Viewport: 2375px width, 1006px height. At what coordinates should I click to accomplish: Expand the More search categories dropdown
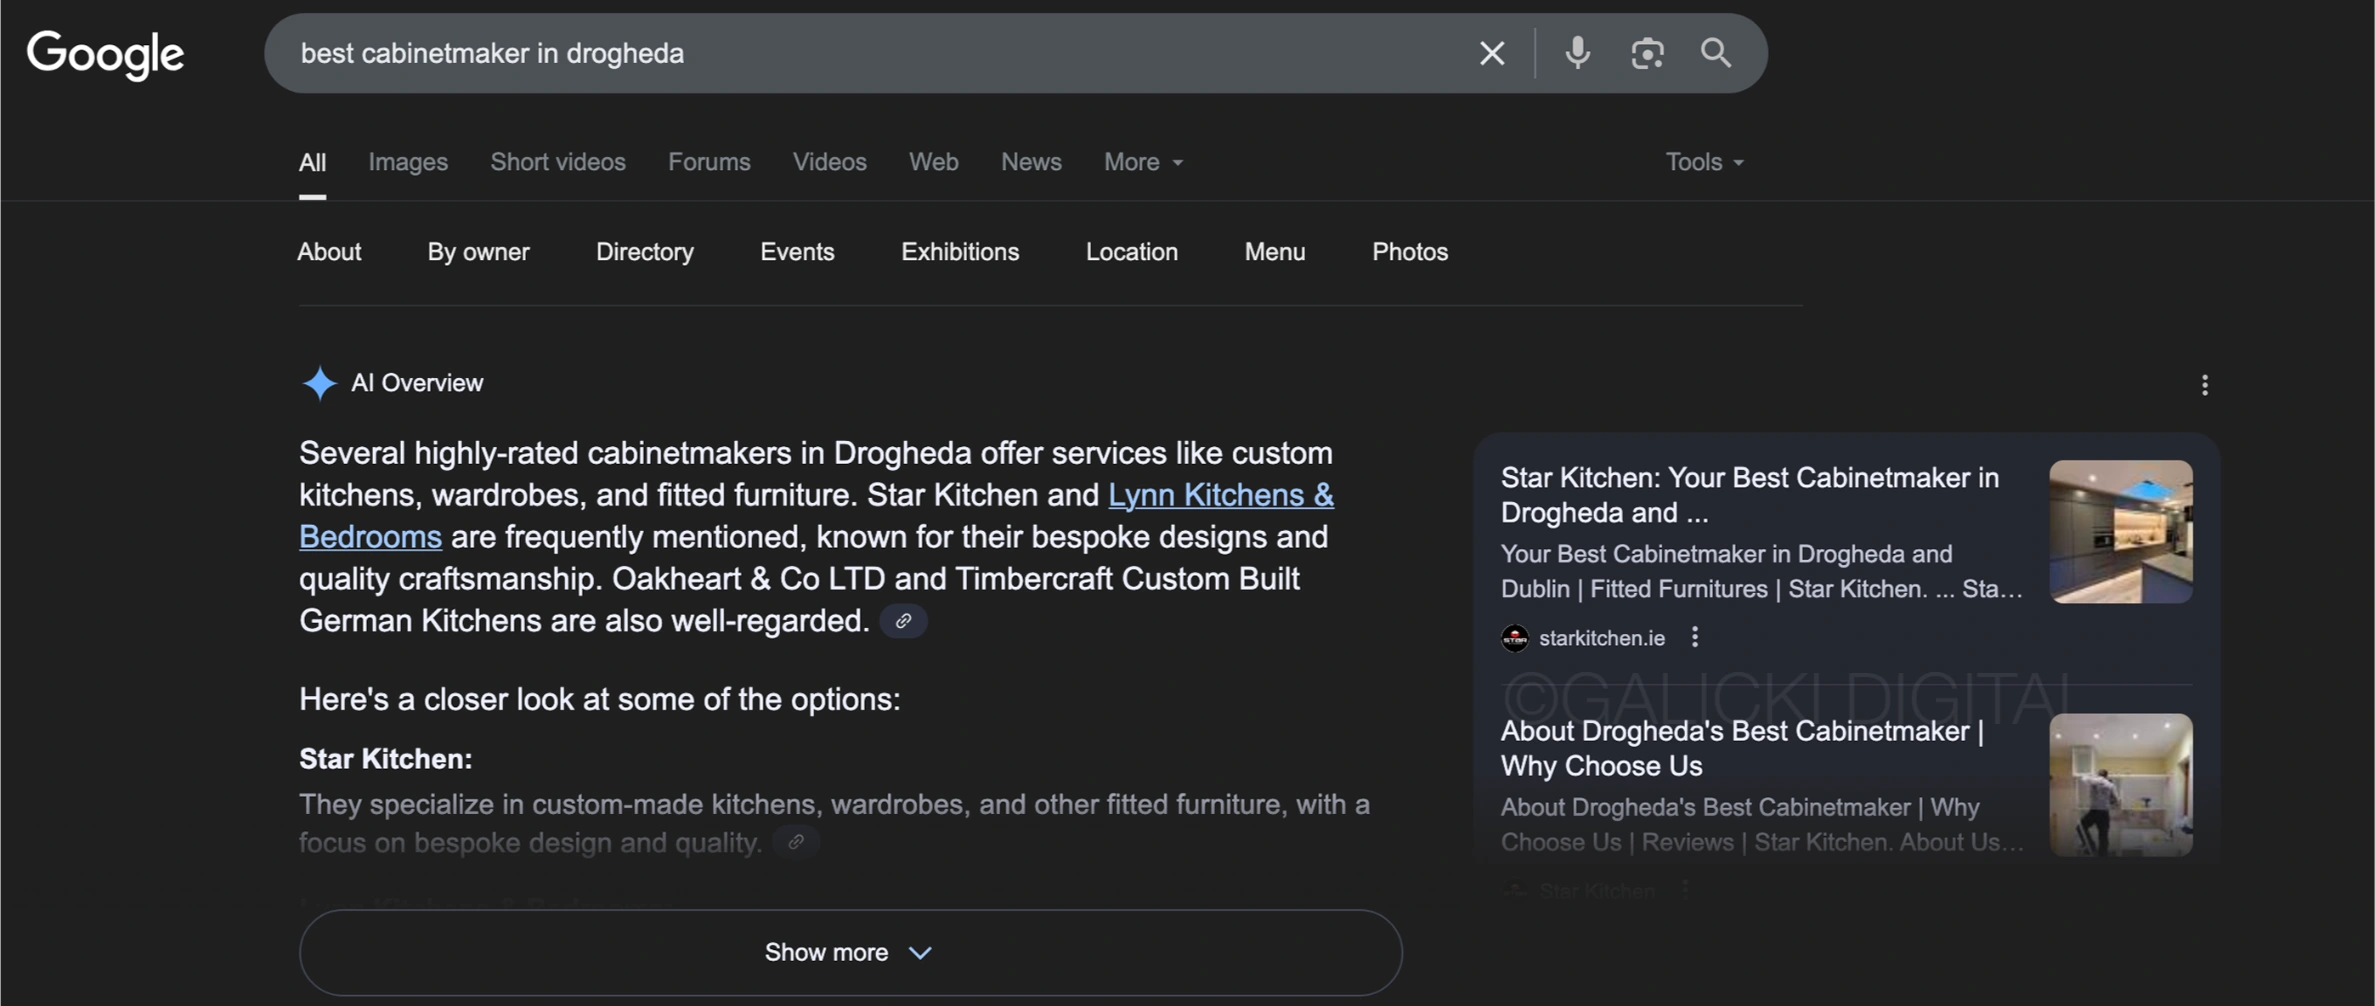(x=1143, y=162)
